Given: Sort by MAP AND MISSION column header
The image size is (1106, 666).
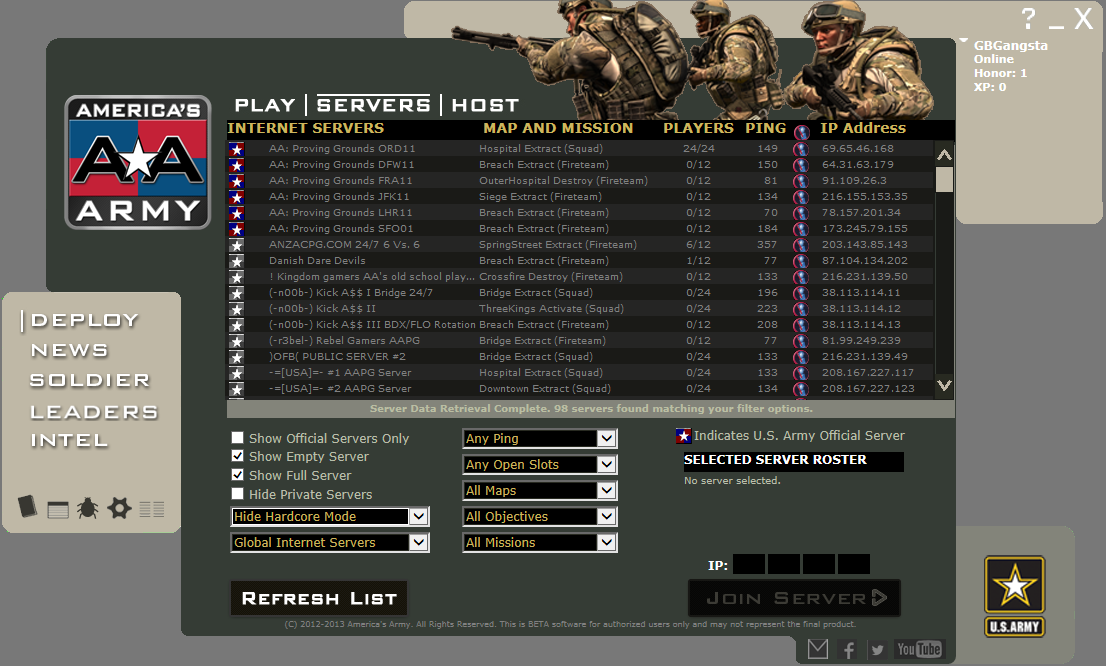Looking at the screenshot, I should pos(558,128).
